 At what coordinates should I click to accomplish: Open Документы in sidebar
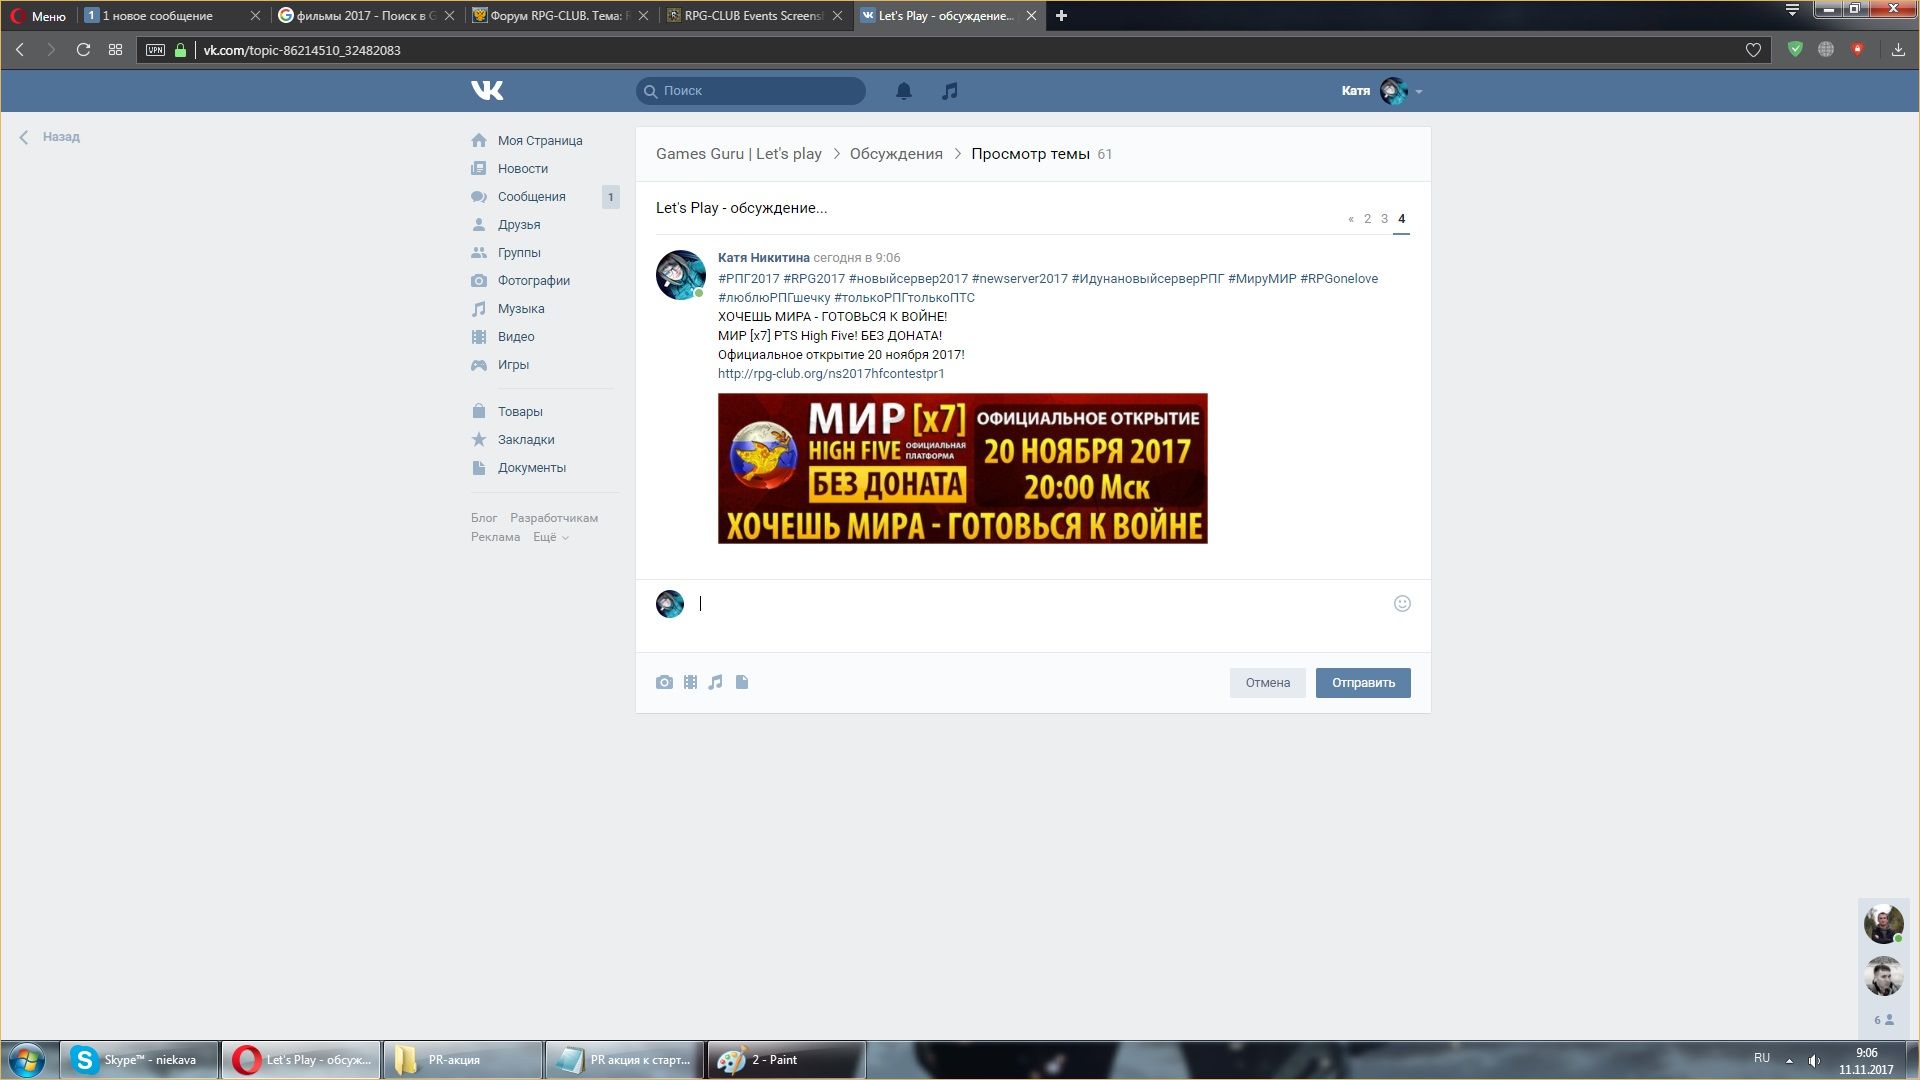point(532,467)
